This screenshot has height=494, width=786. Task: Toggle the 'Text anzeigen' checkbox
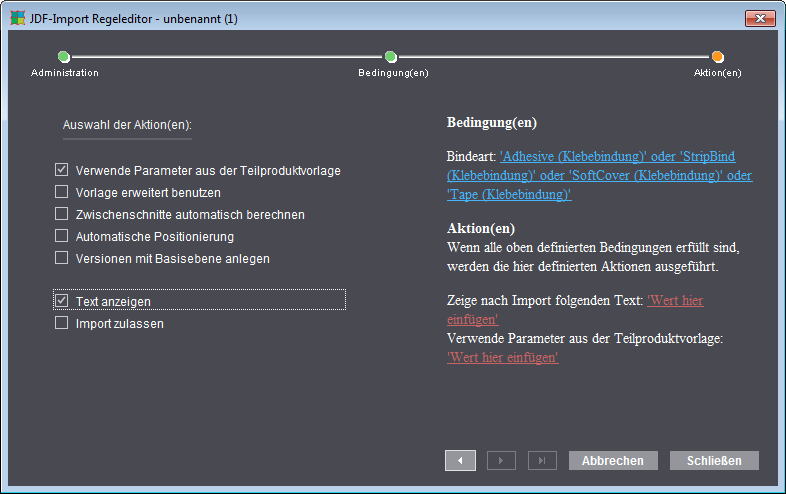(x=62, y=301)
